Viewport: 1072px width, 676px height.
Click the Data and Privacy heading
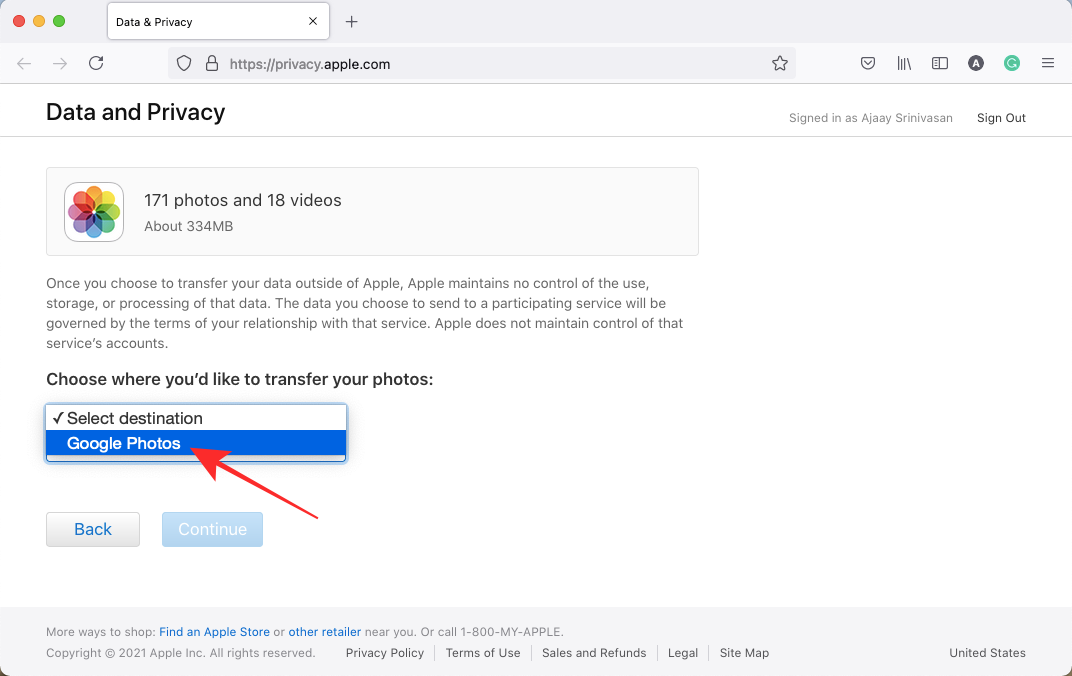[x=135, y=112]
